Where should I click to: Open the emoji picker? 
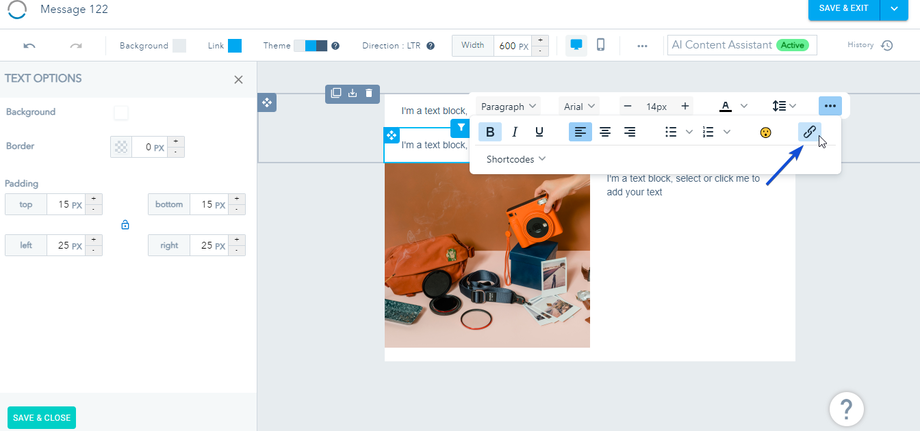[x=765, y=133]
